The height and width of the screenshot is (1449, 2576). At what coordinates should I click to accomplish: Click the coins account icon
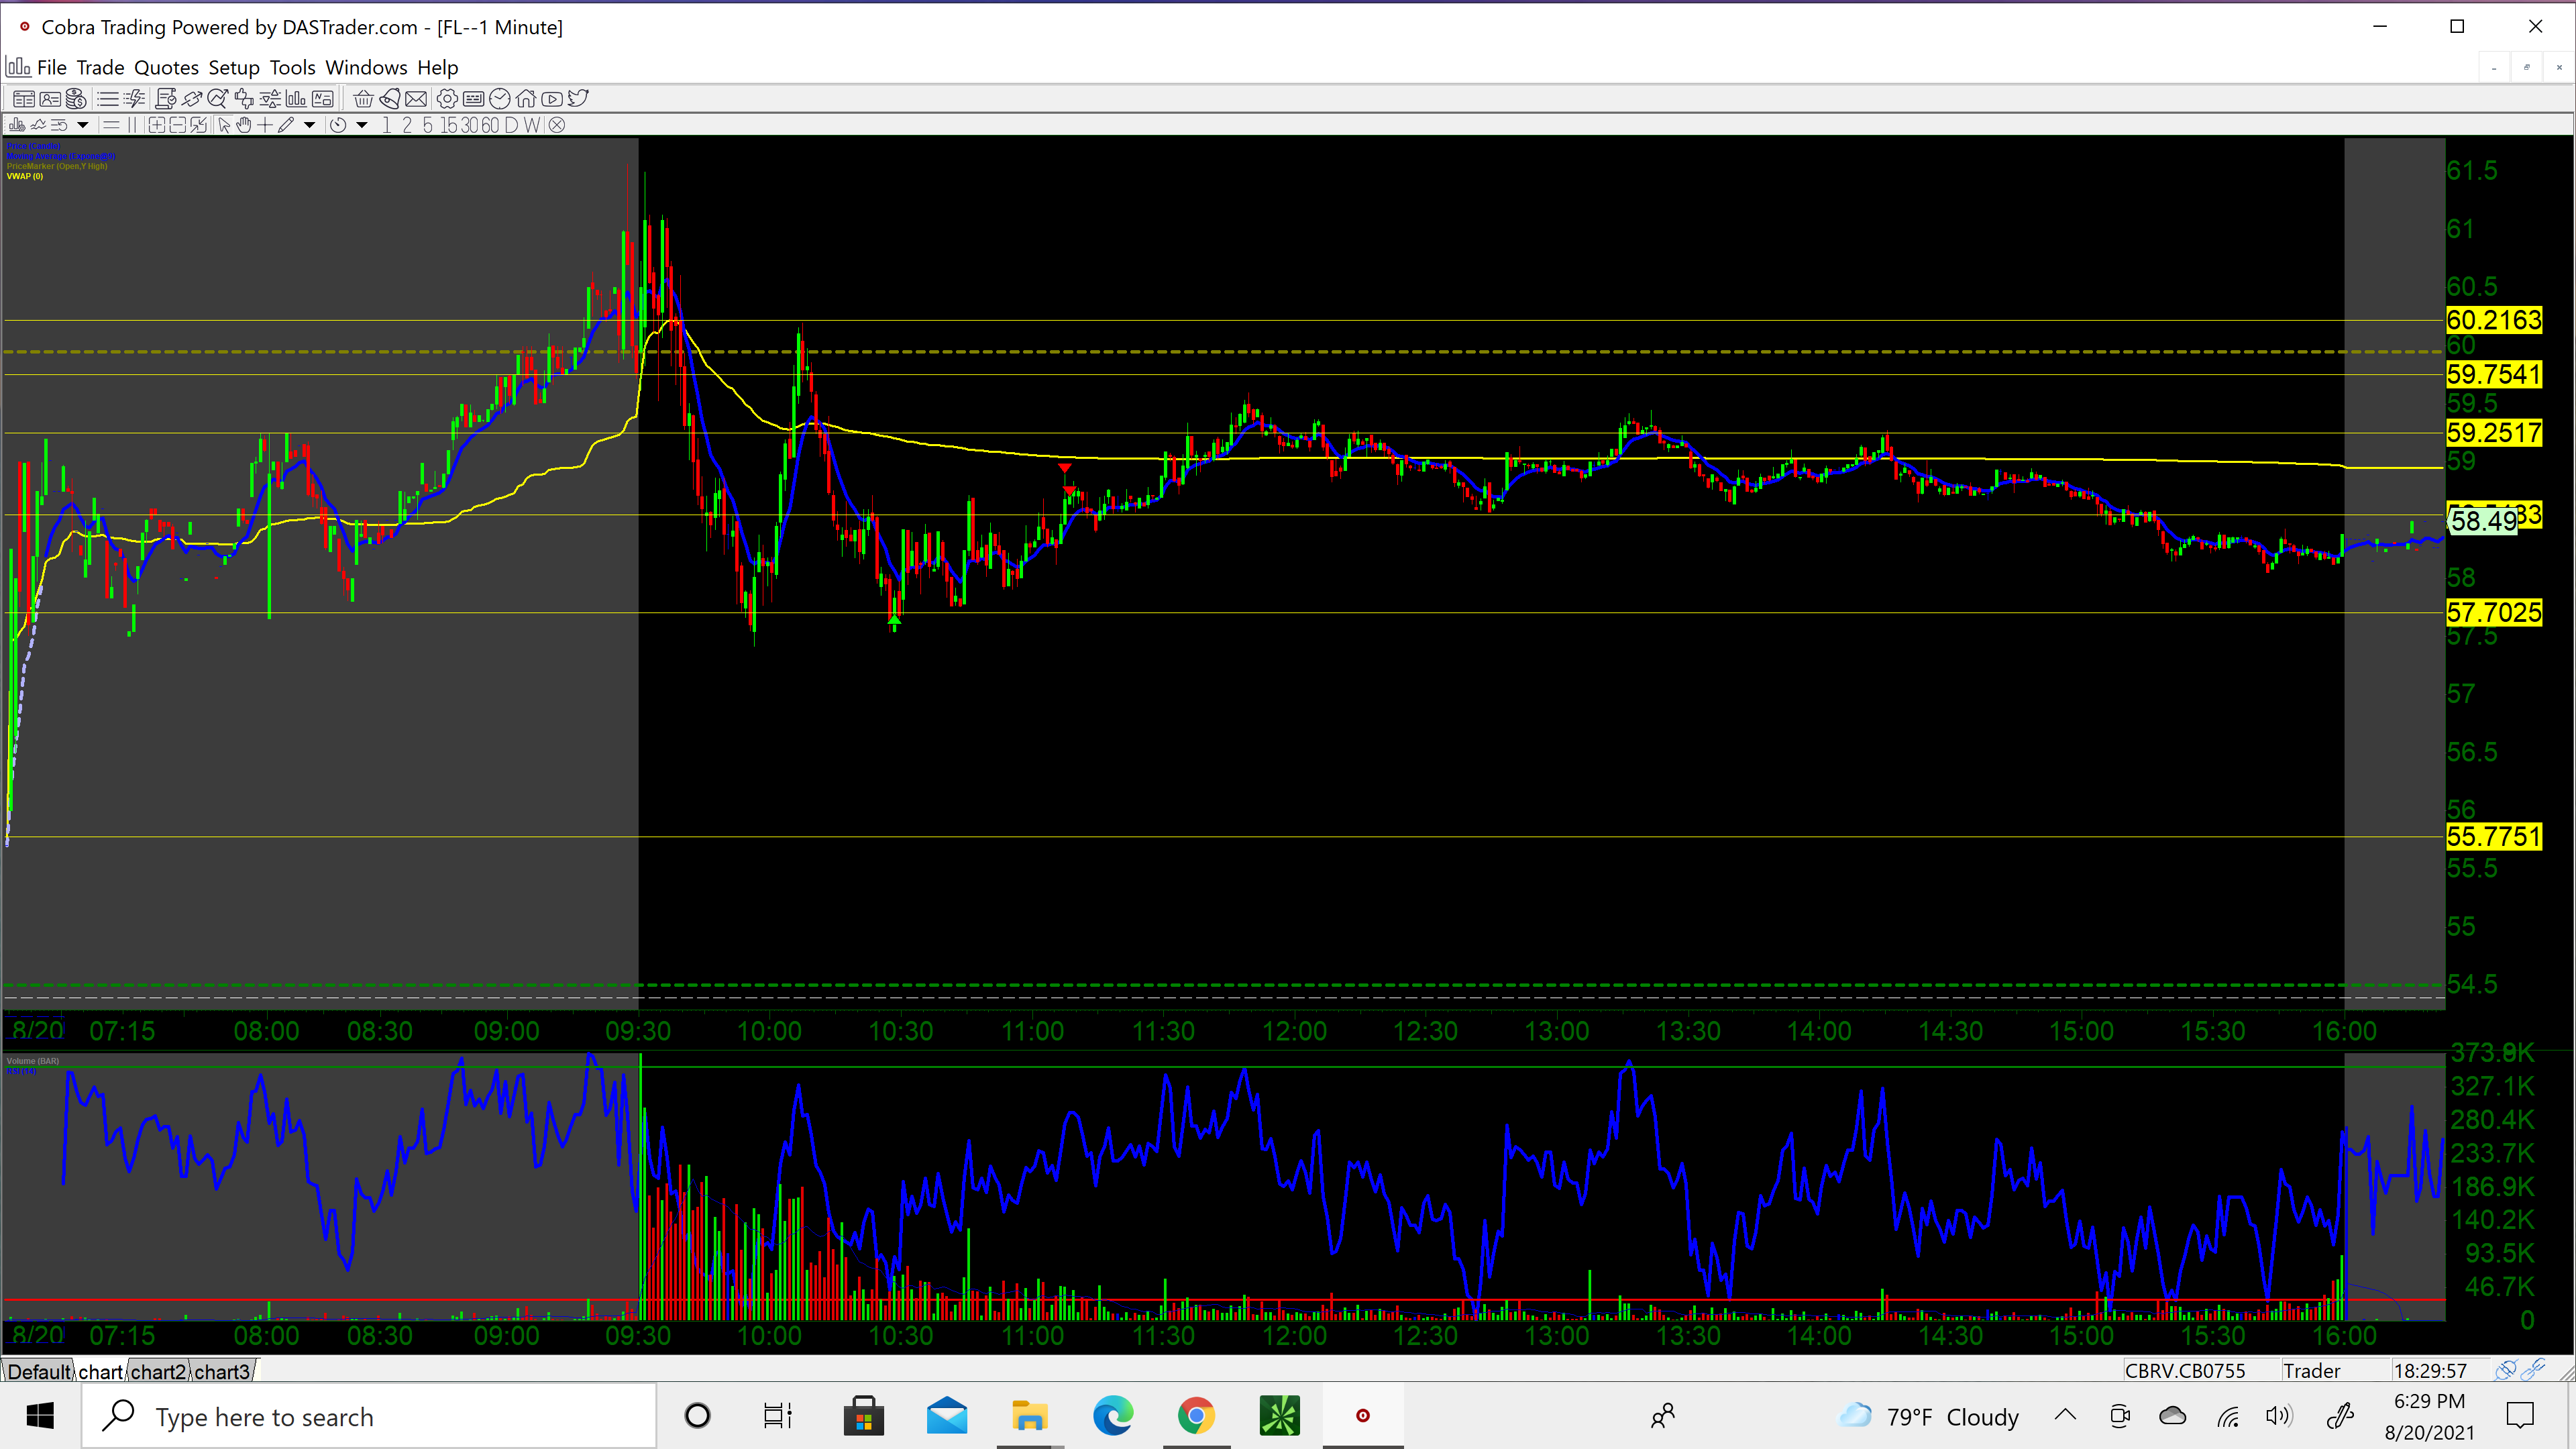click(x=76, y=99)
